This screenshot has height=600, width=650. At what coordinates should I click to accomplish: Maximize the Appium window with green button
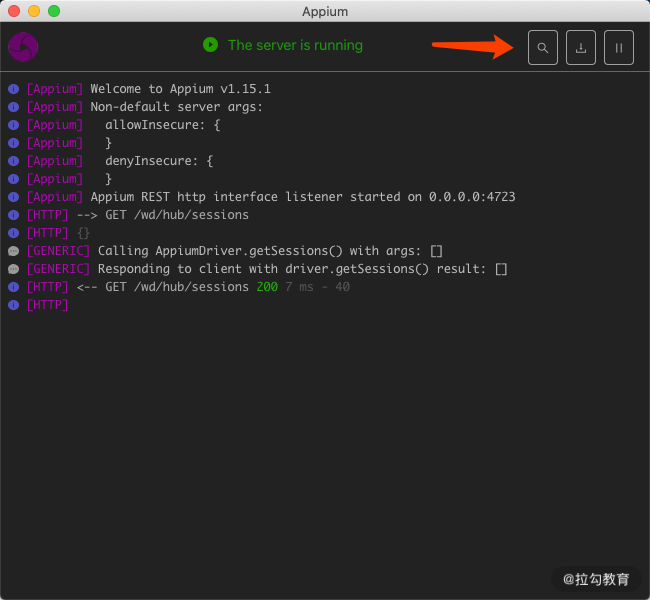tap(54, 11)
